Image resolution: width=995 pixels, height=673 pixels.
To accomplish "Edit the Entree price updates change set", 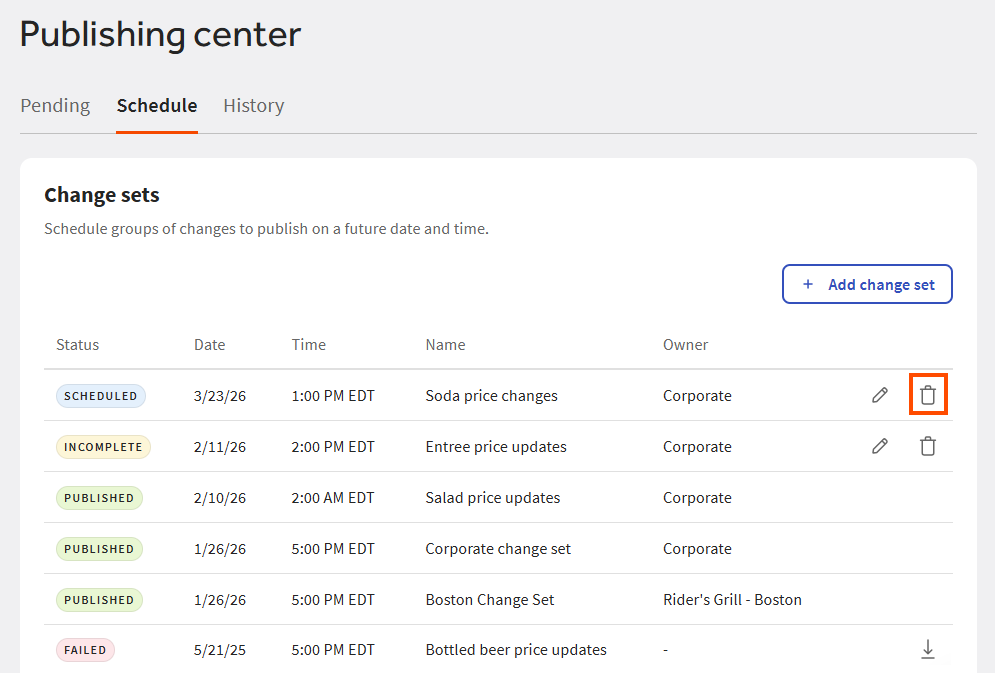I will [879, 446].
